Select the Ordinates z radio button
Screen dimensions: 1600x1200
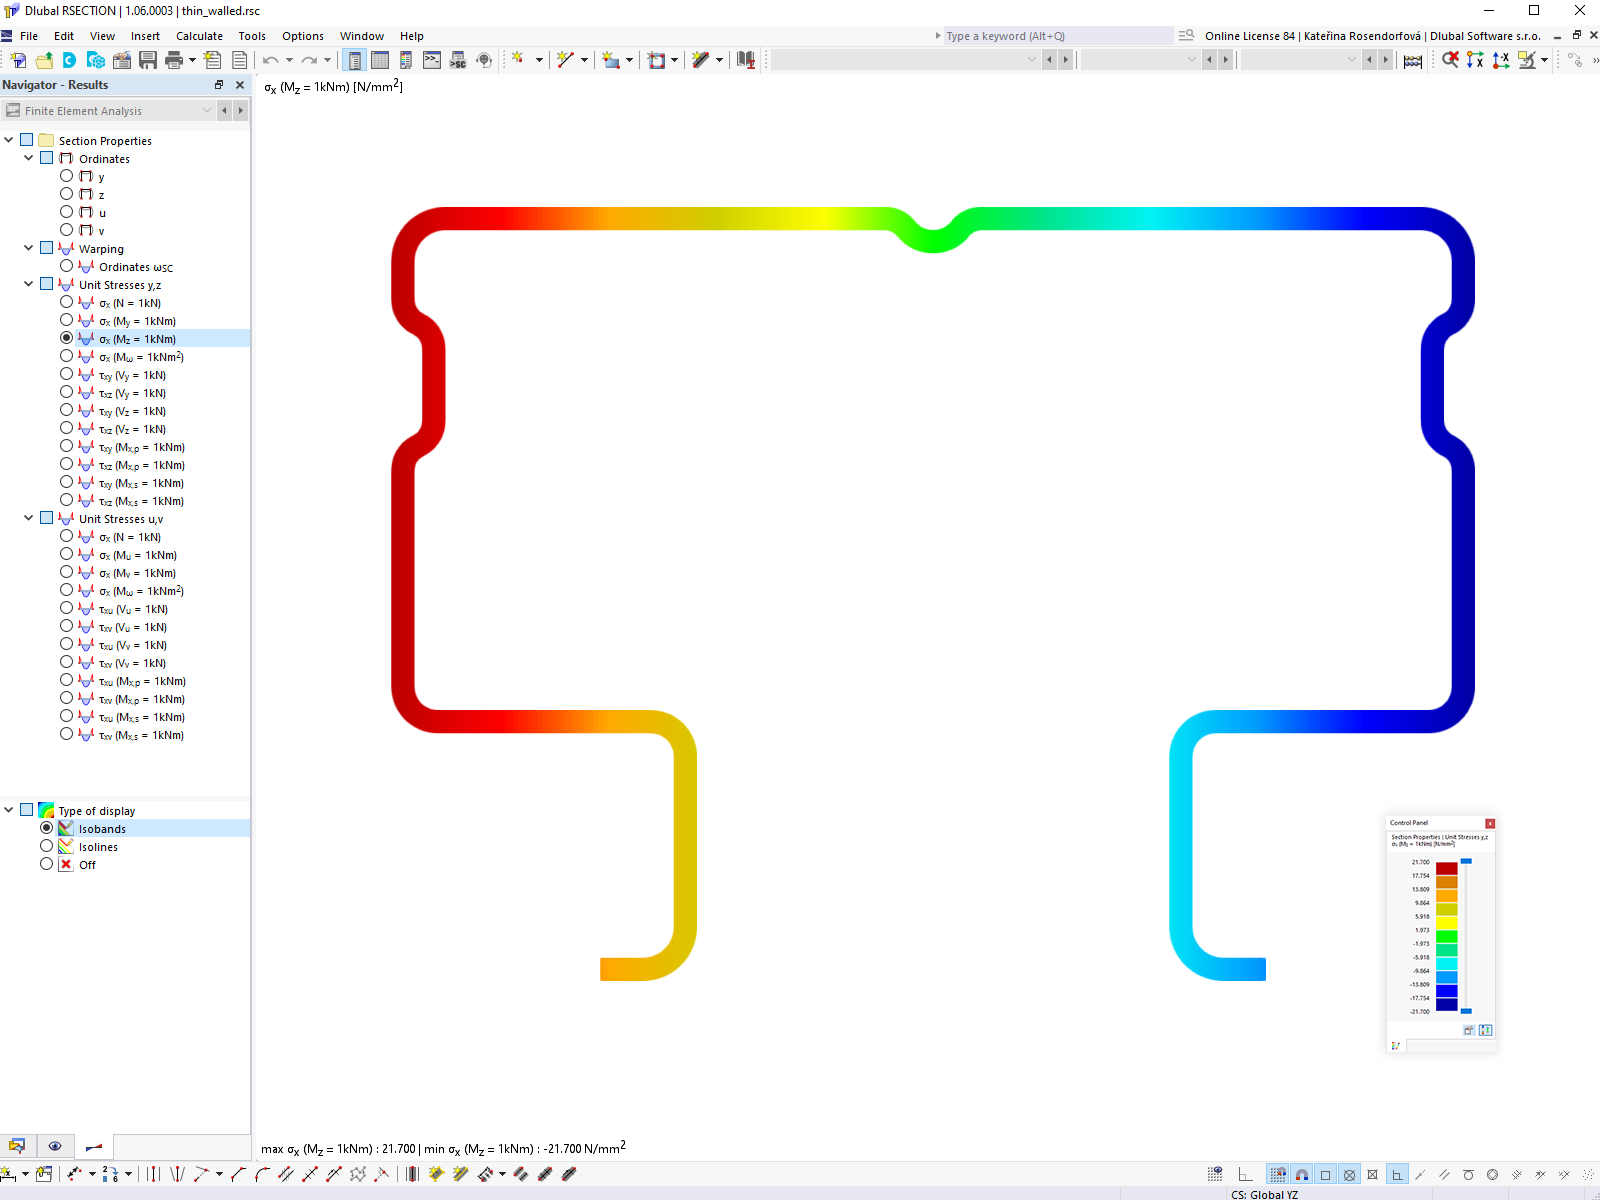pyautogui.click(x=66, y=194)
